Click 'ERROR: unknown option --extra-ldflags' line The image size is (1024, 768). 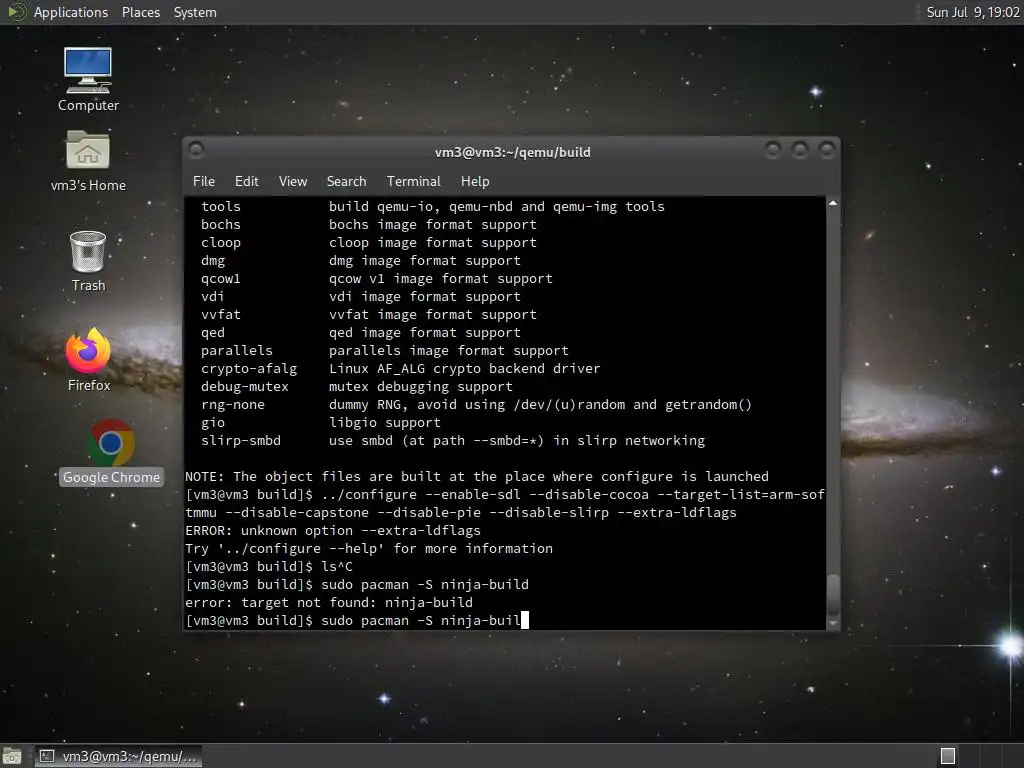pyautogui.click(x=332, y=530)
